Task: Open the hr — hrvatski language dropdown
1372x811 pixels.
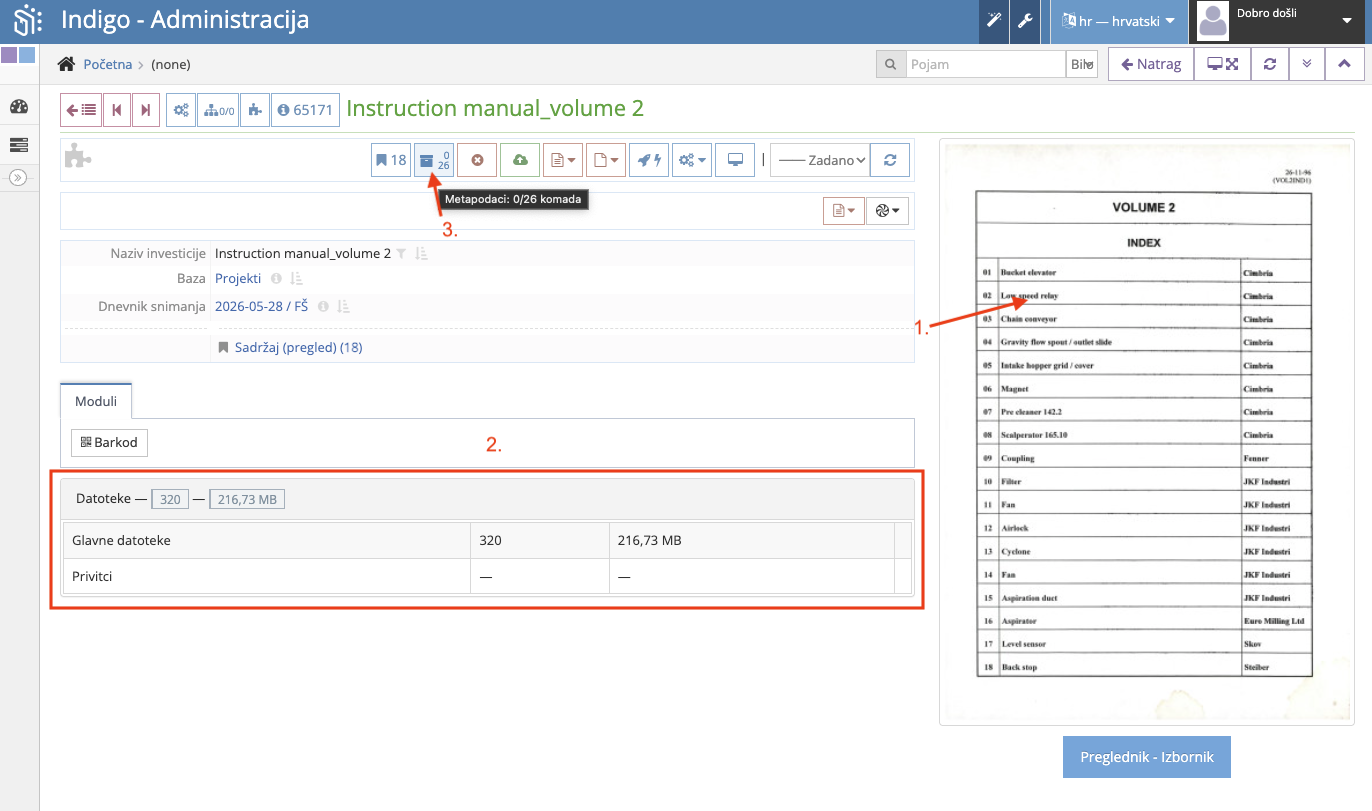Action: pos(1118,21)
